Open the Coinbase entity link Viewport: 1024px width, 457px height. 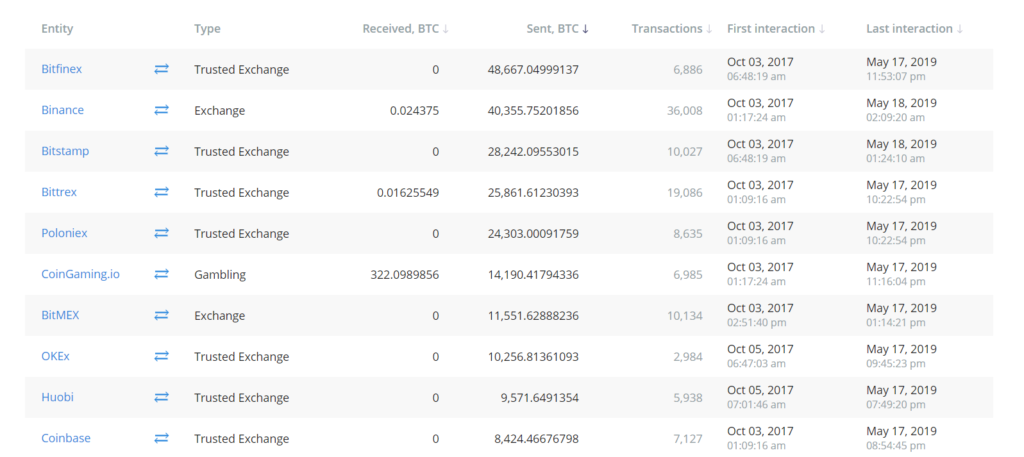point(66,439)
